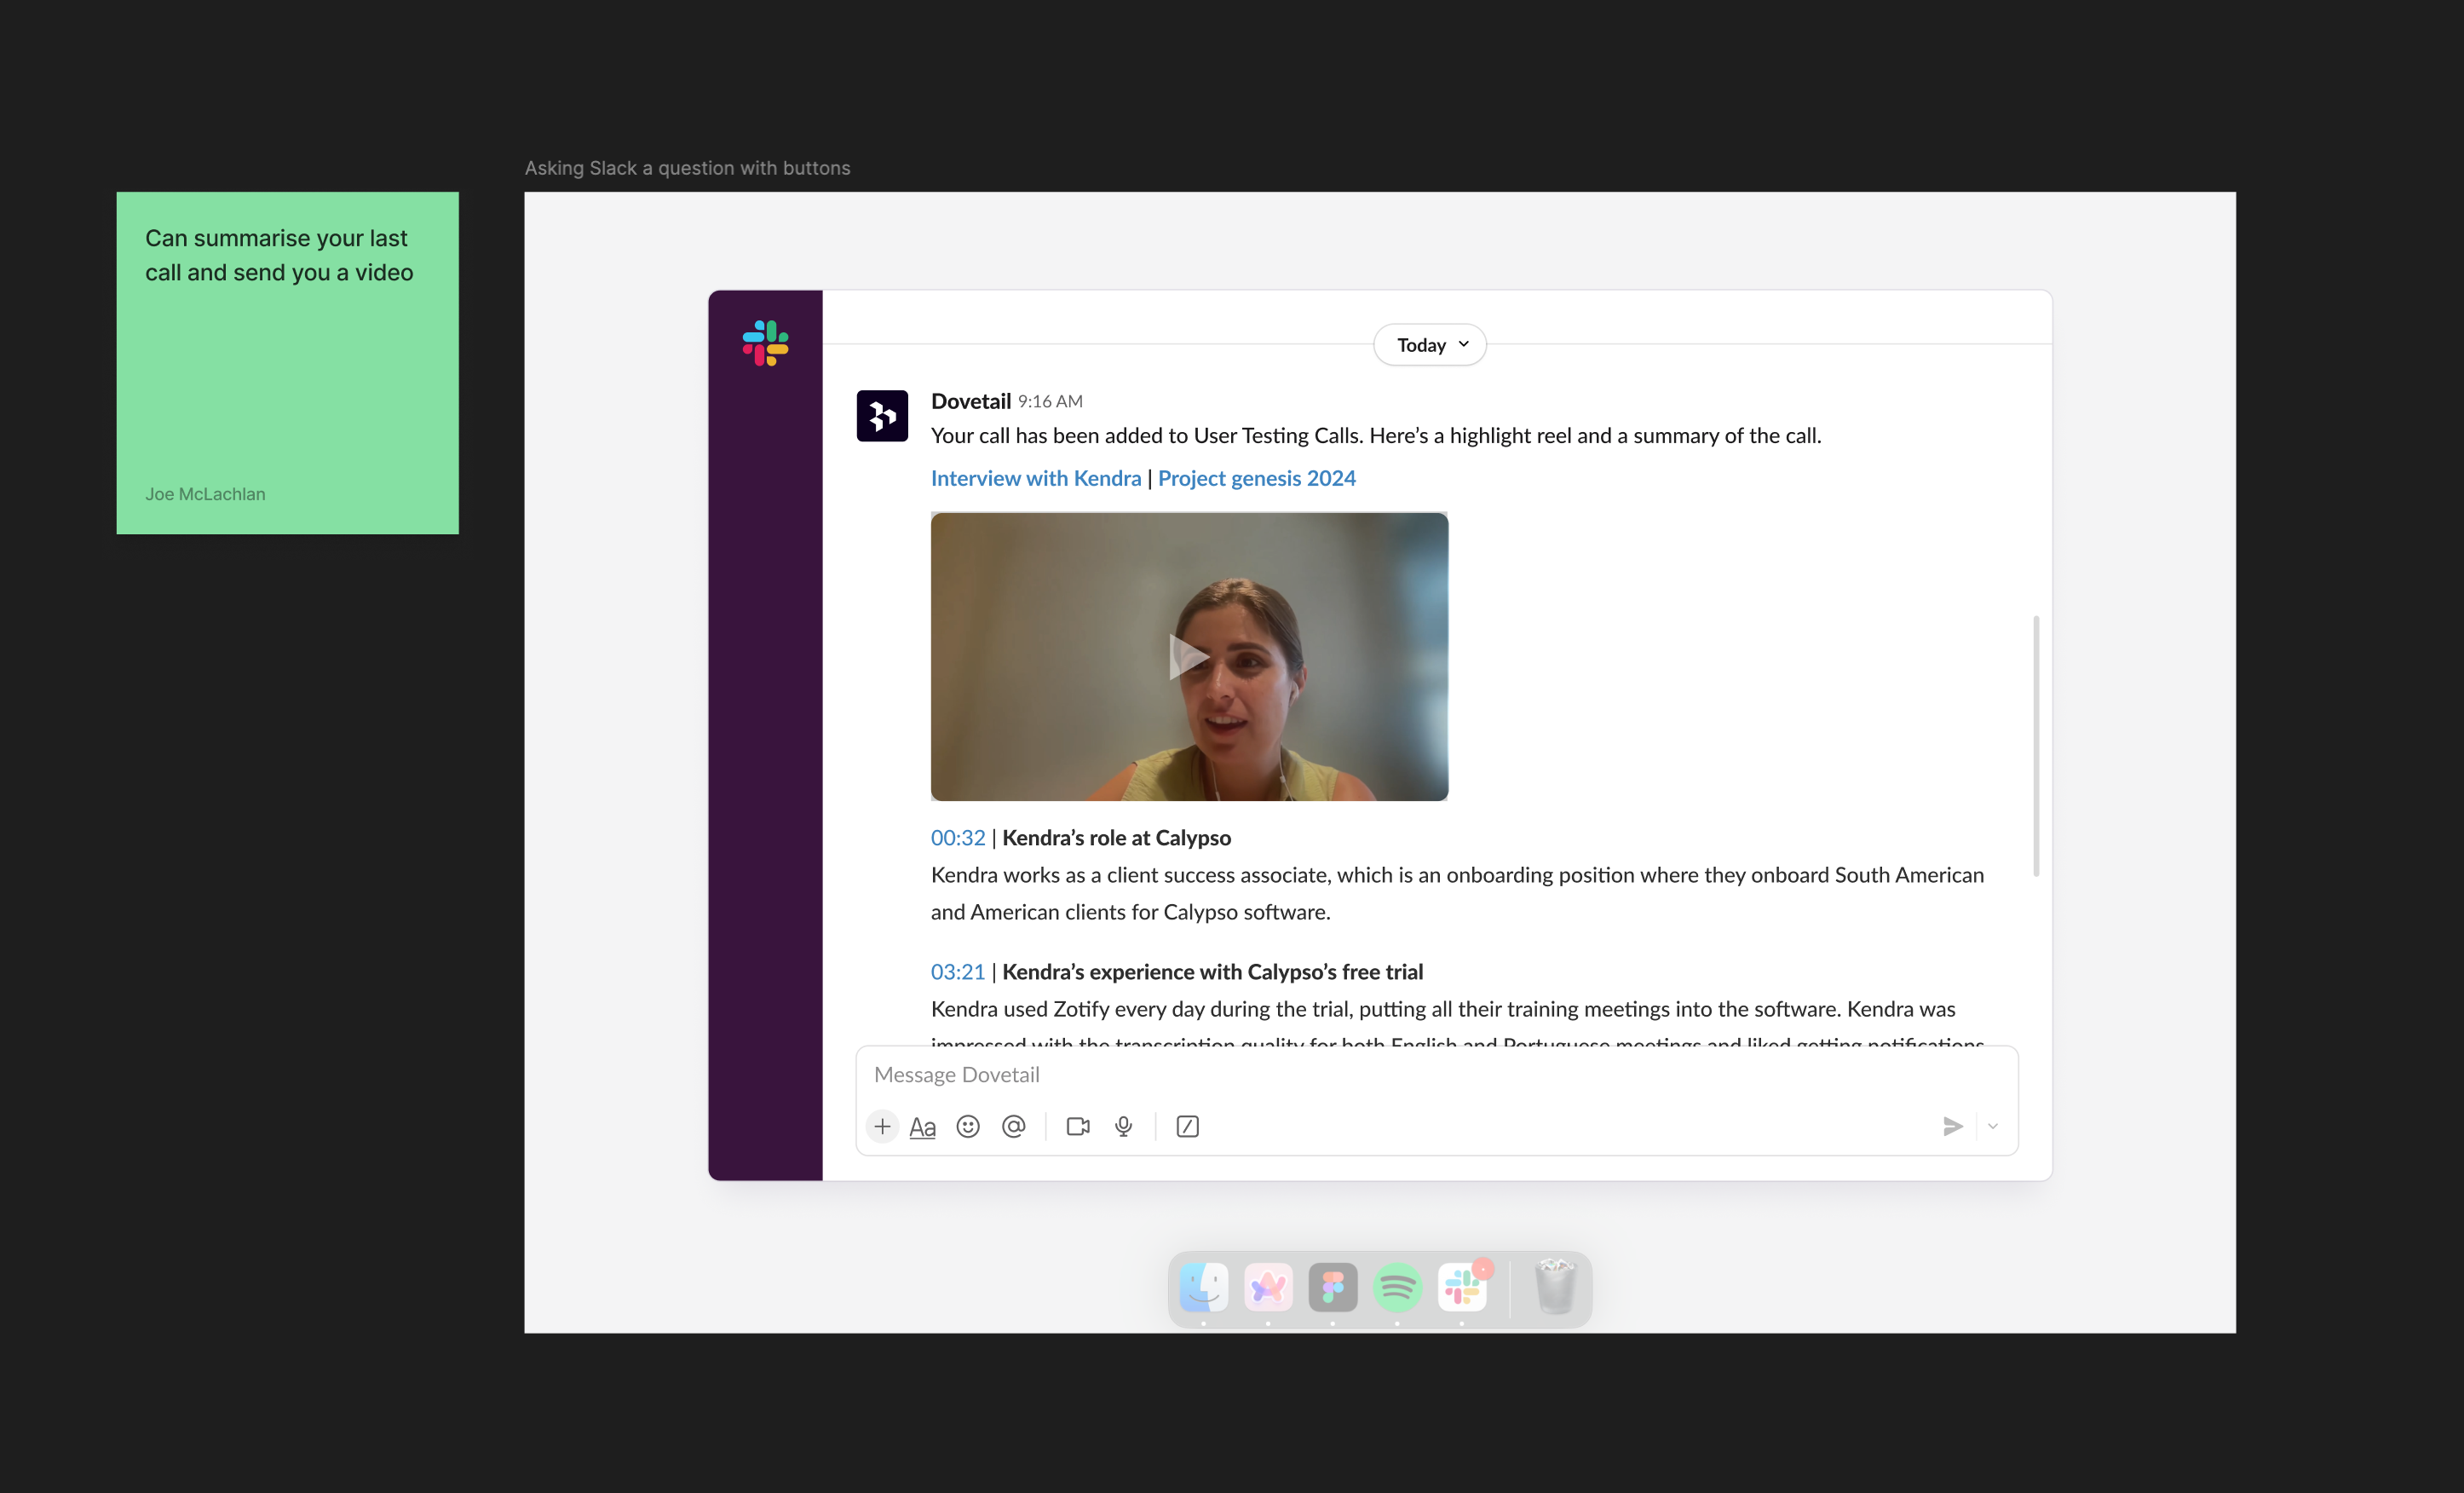Open the attachments plus menu in the composer
The image size is (2464, 1493).
[882, 1126]
